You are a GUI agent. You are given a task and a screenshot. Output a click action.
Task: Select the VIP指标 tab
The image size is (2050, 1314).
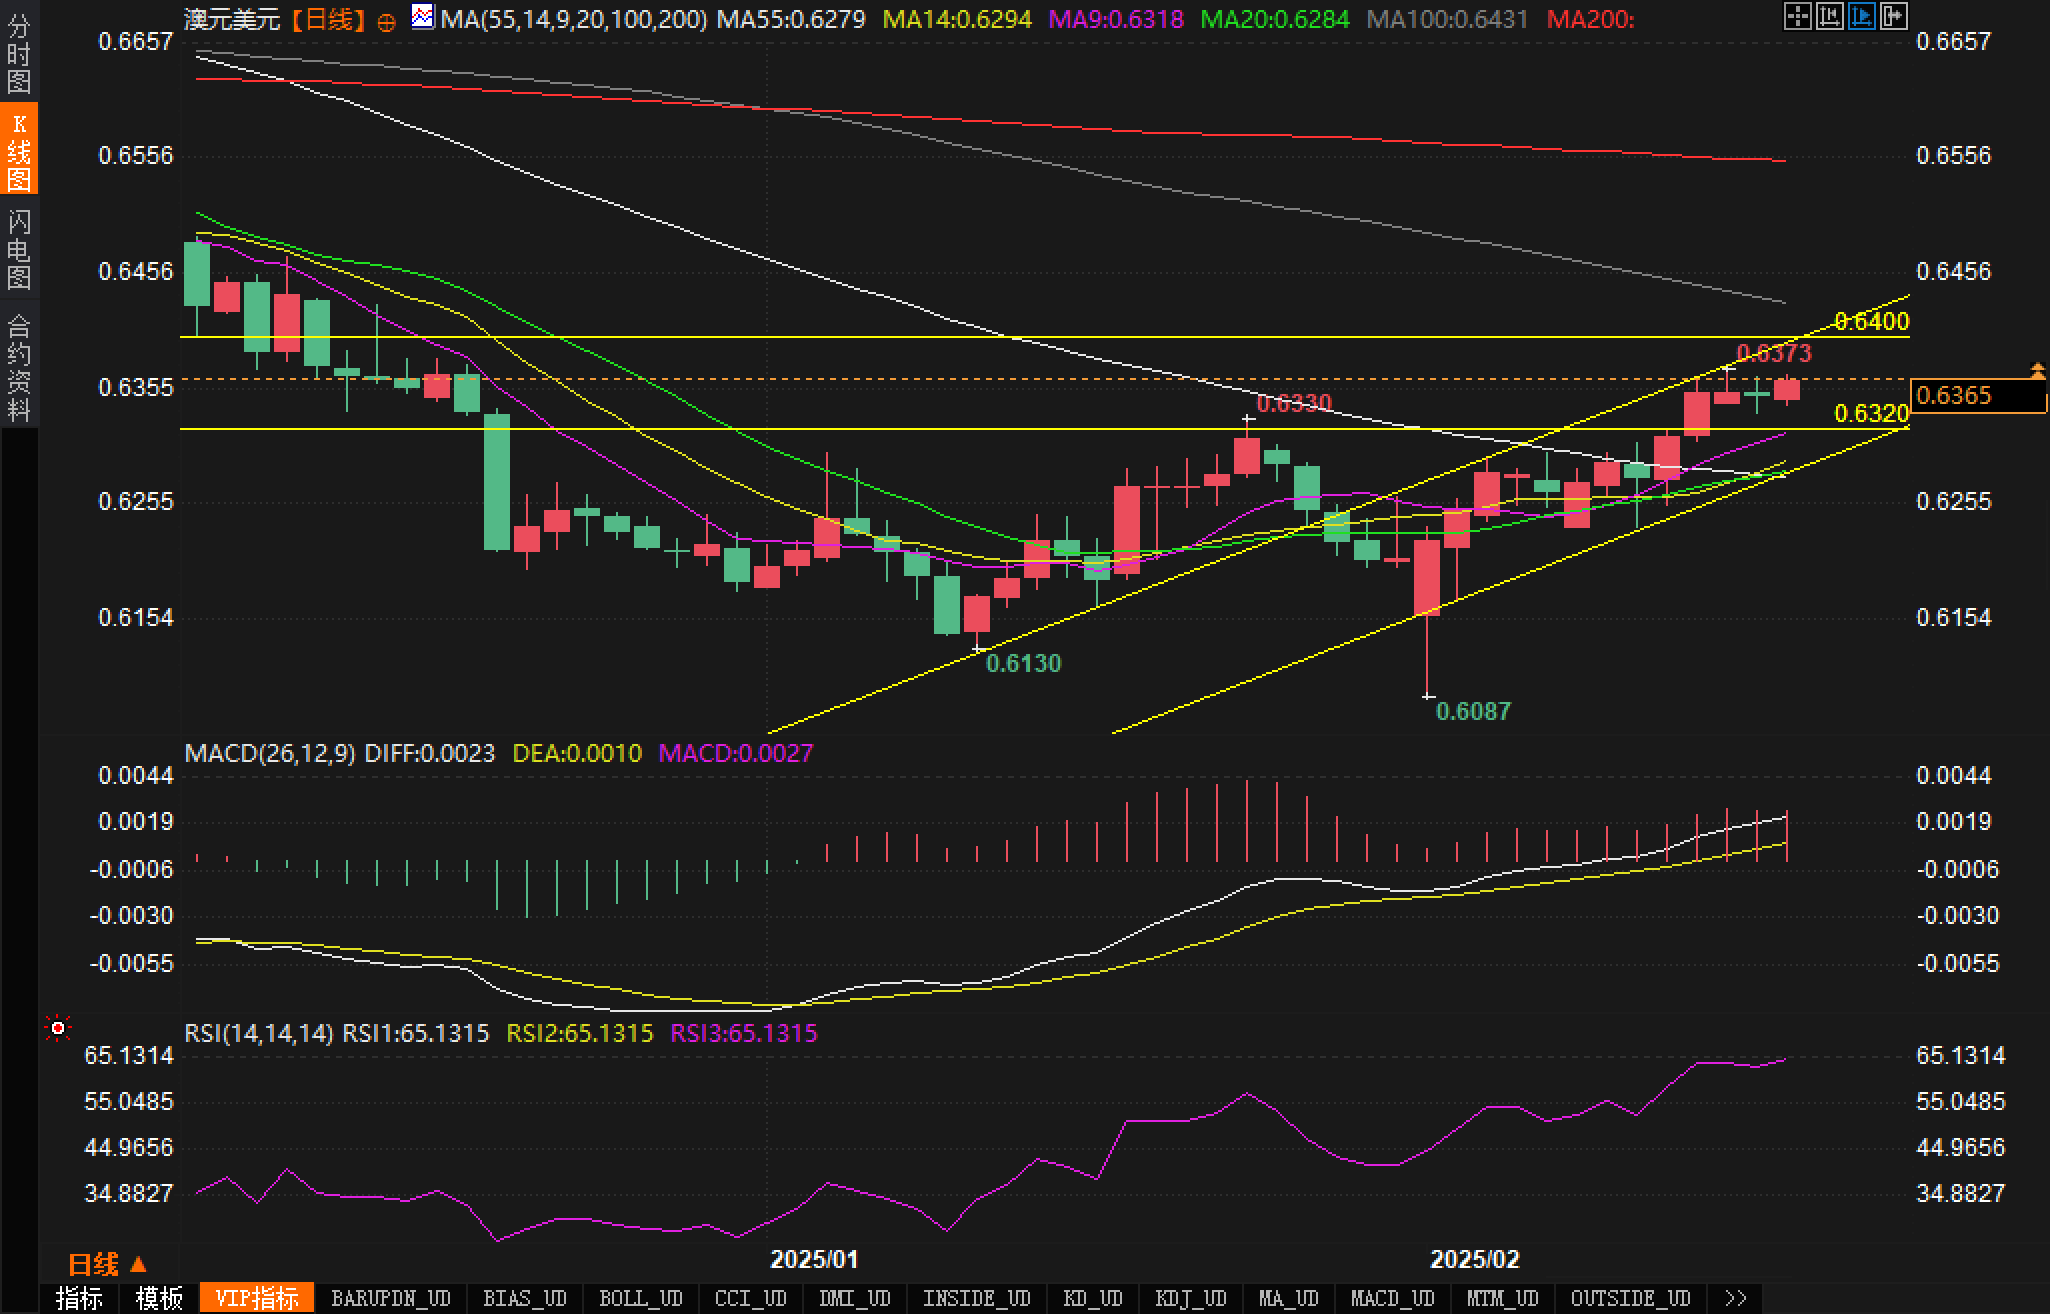[x=257, y=1298]
